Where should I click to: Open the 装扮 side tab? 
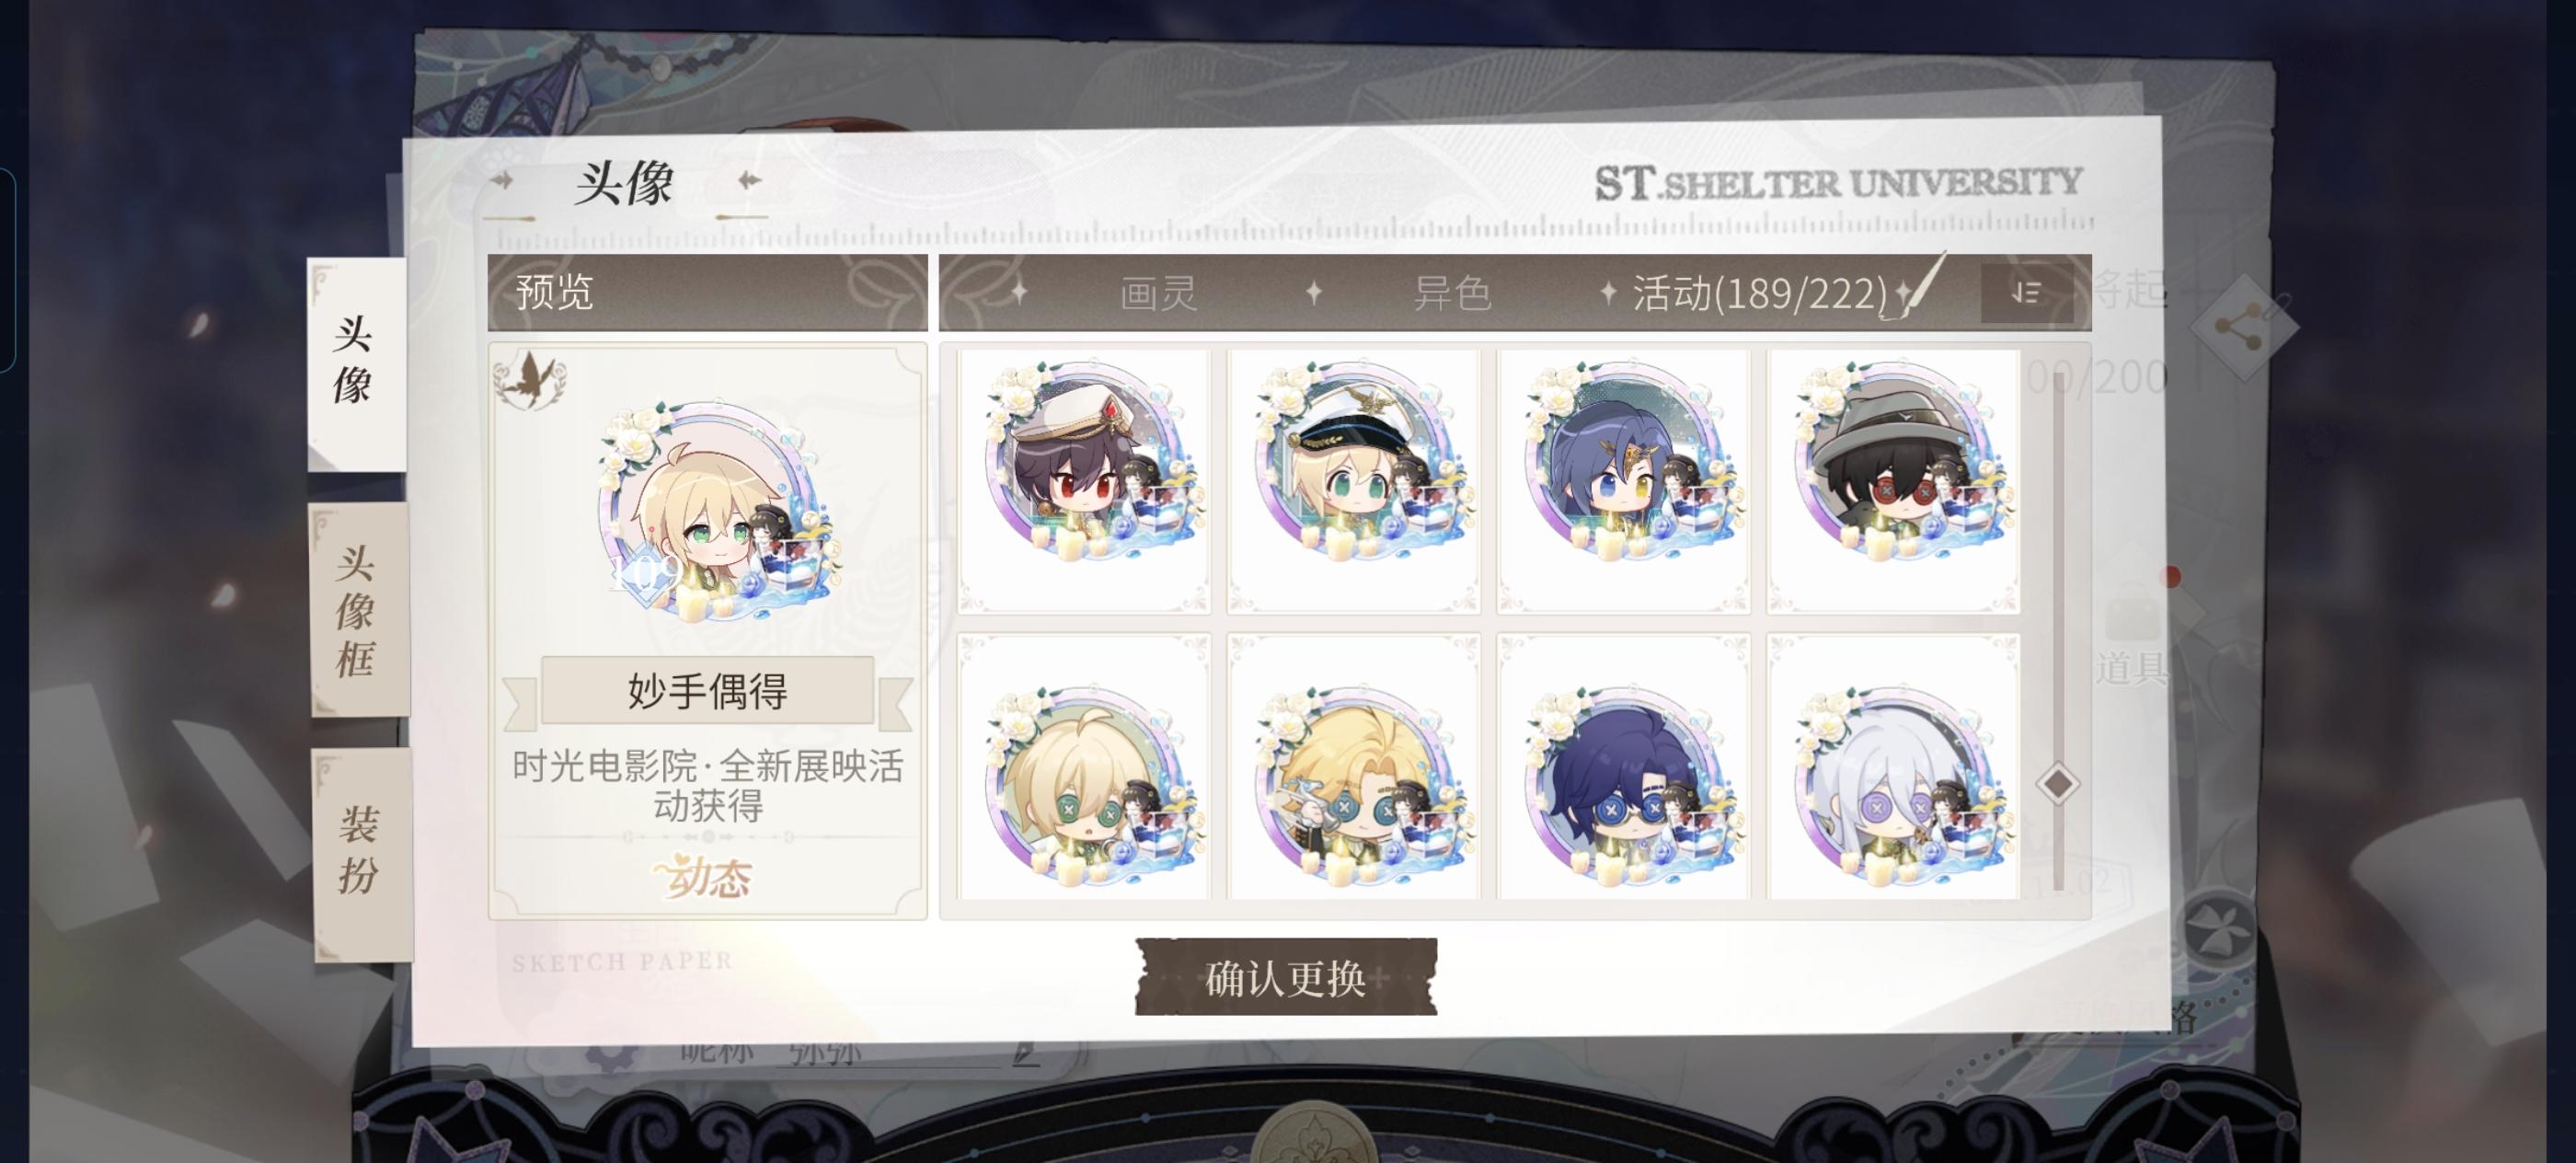(360, 851)
